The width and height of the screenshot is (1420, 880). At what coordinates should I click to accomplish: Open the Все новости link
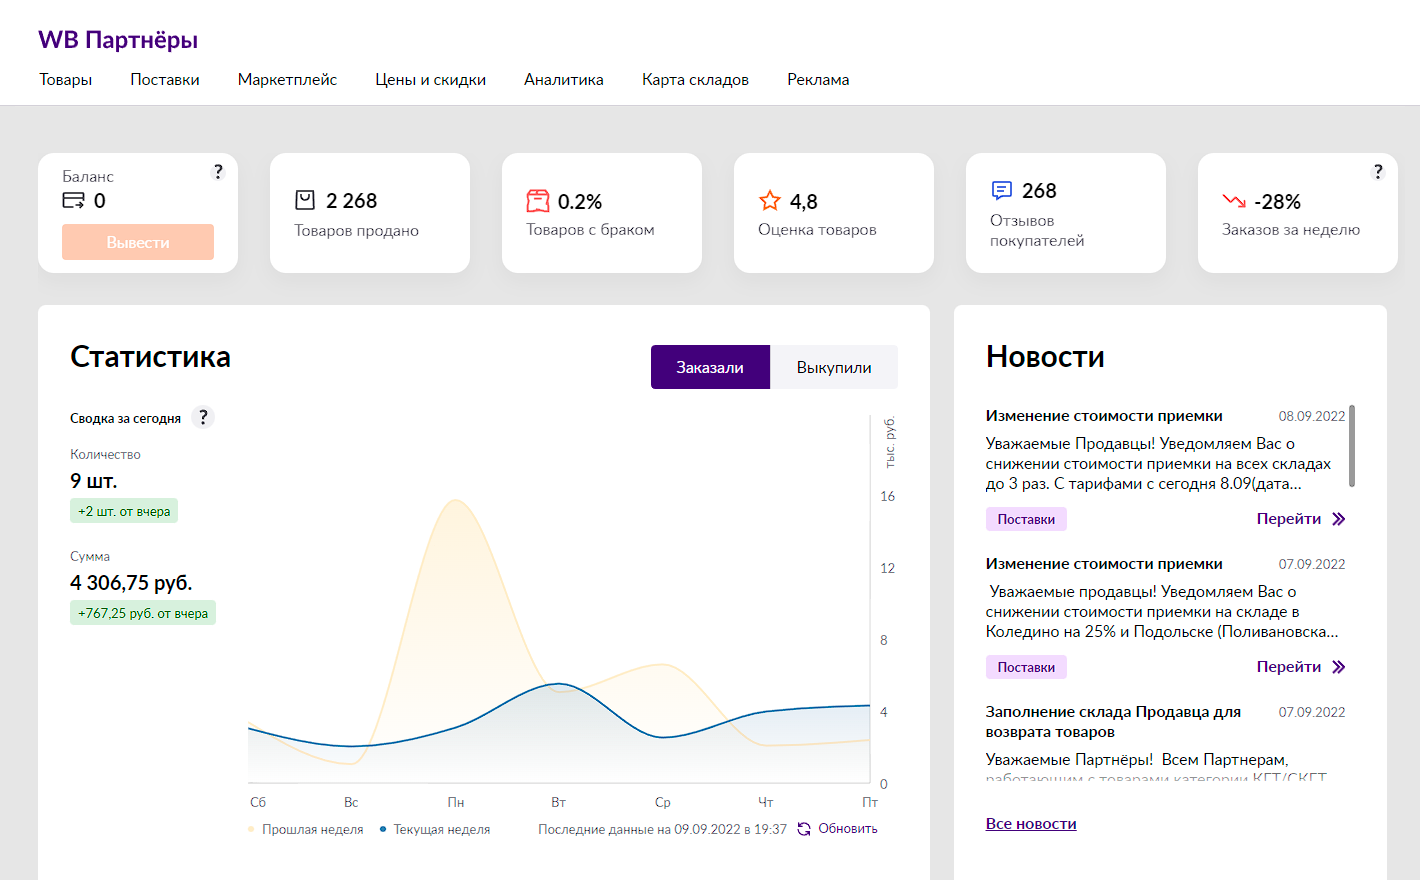pyautogui.click(x=1031, y=824)
